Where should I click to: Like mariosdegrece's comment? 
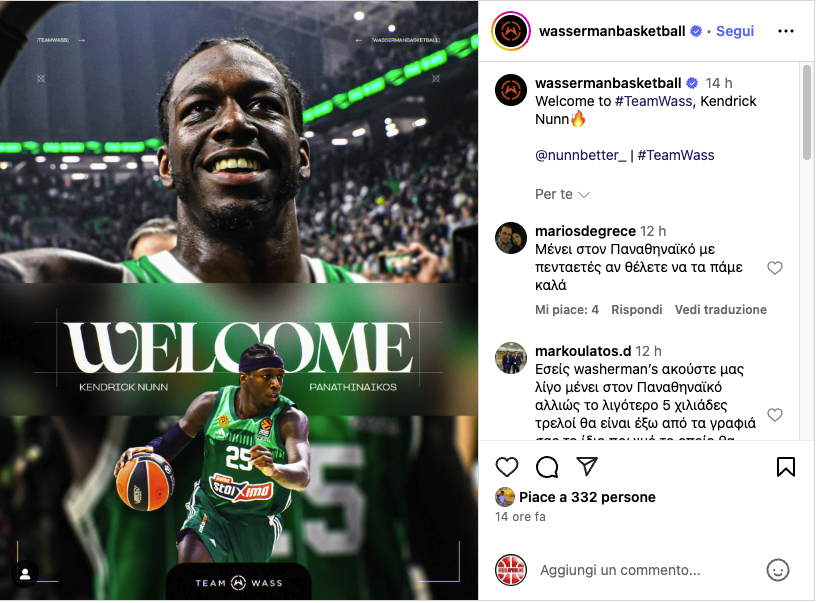775,268
